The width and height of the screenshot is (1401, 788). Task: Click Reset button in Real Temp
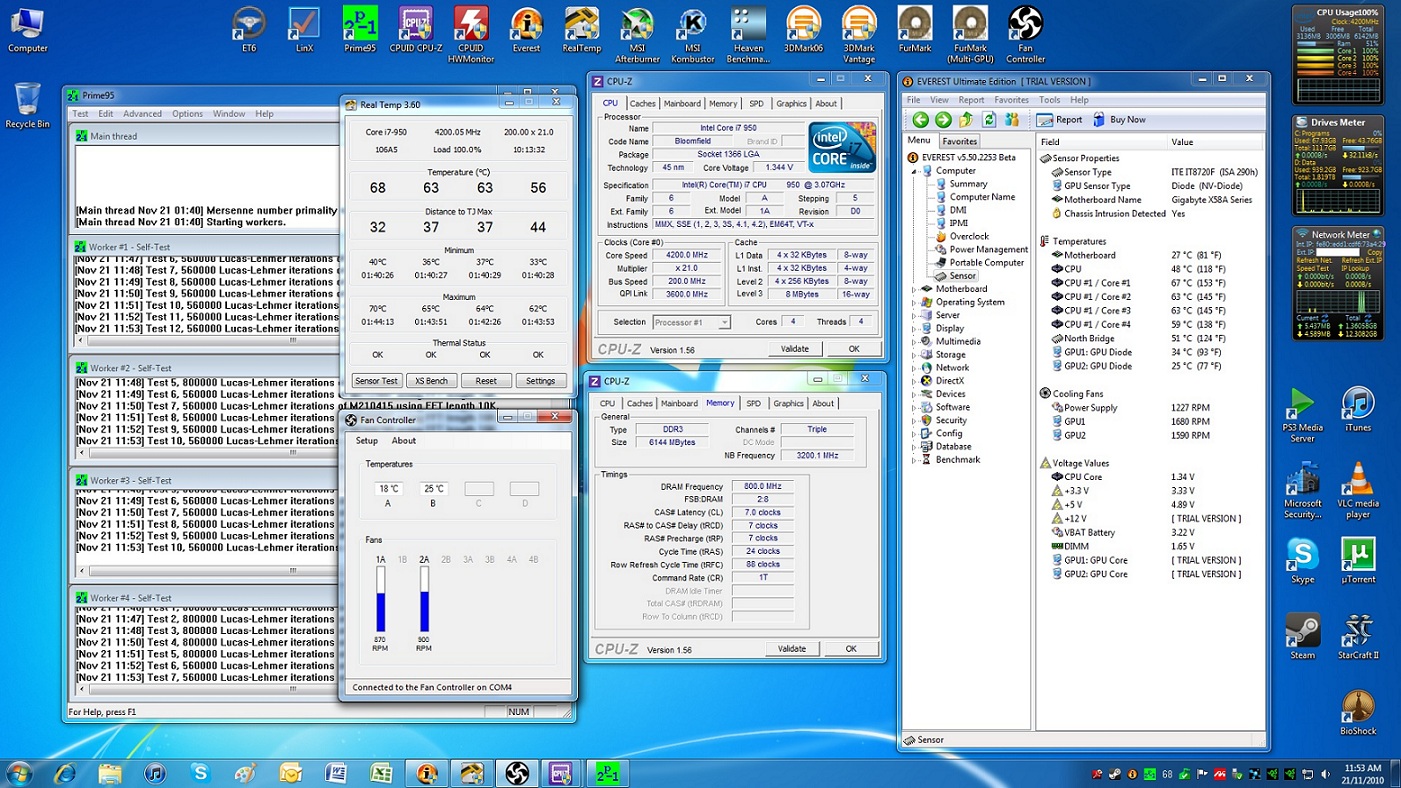tap(486, 381)
